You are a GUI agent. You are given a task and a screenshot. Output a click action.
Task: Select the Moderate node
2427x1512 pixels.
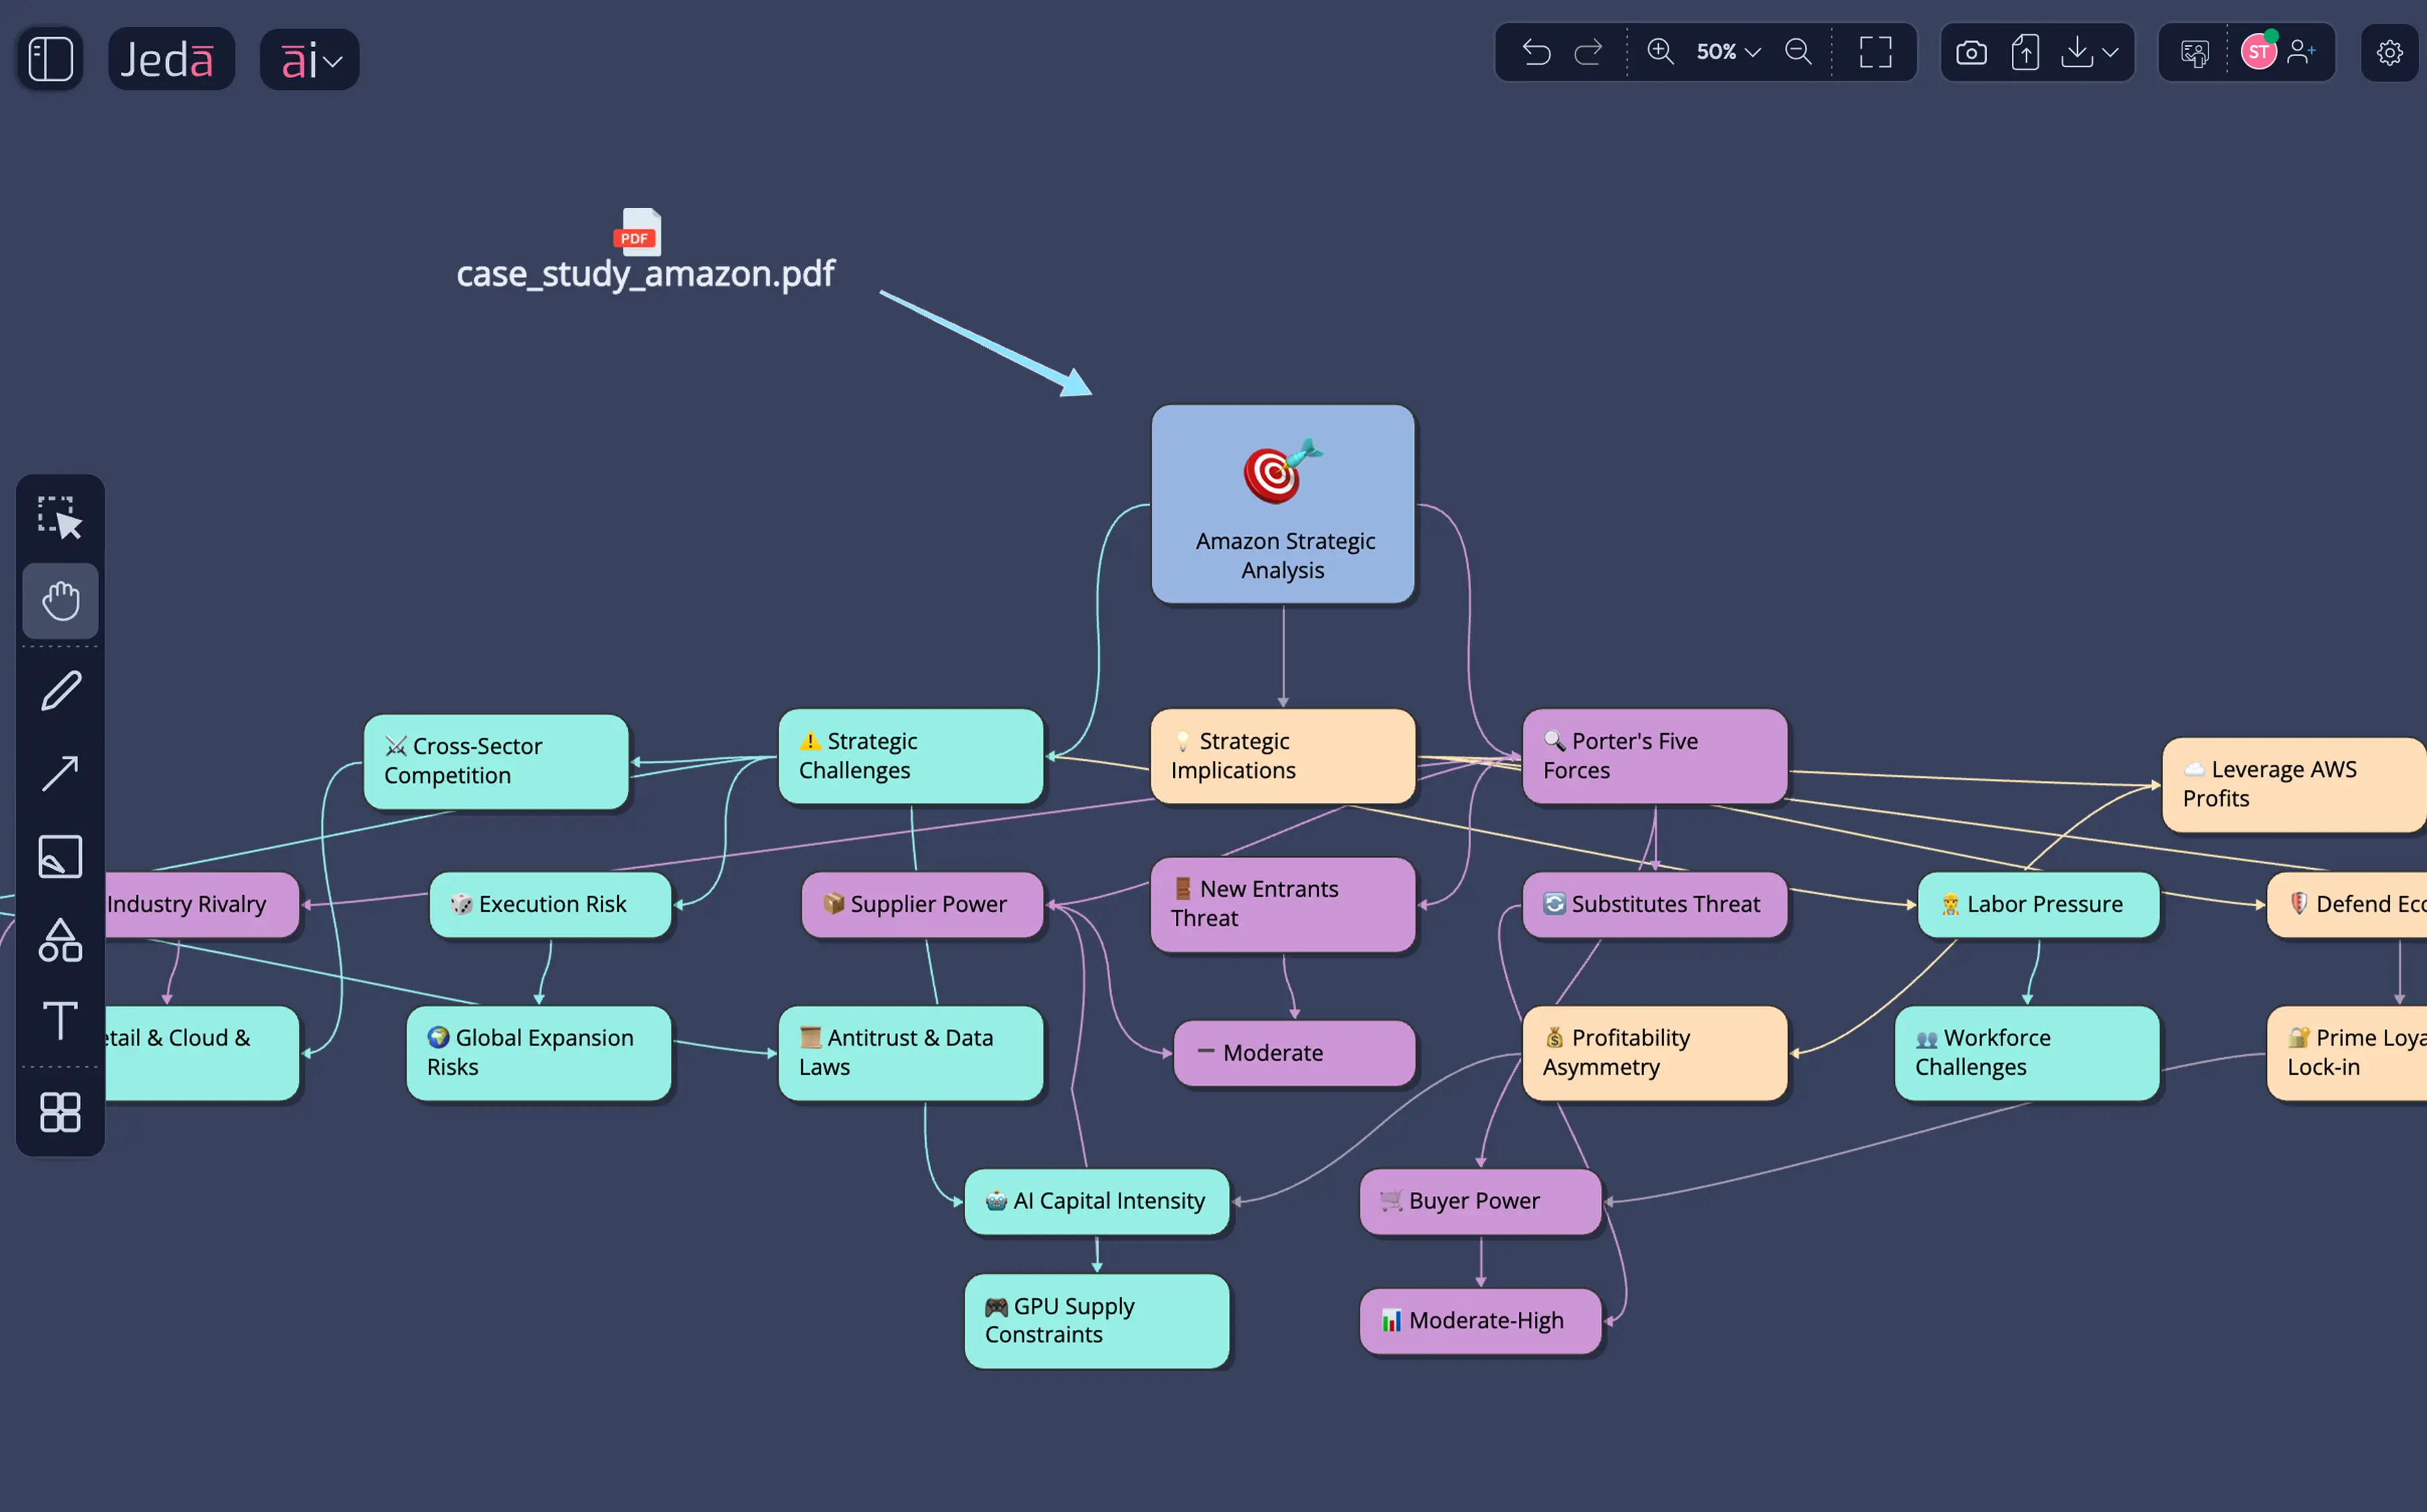(1294, 1053)
